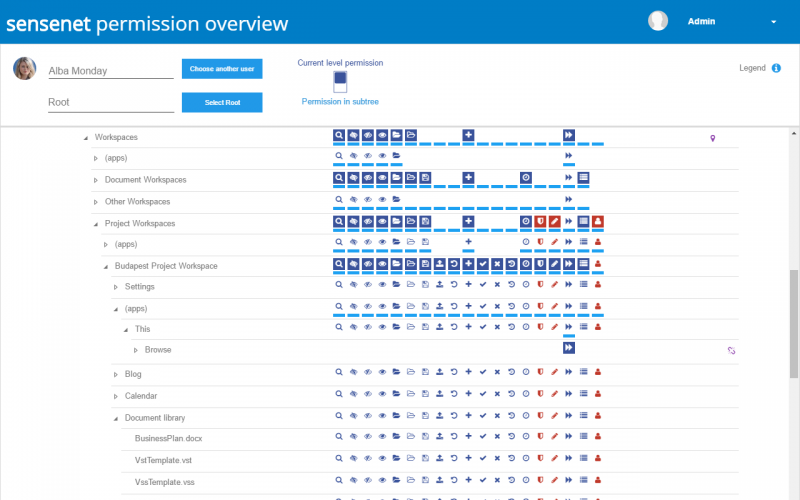Open the Admin user dropdown arrow
The width and height of the screenshot is (800, 500).
click(773, 22)
